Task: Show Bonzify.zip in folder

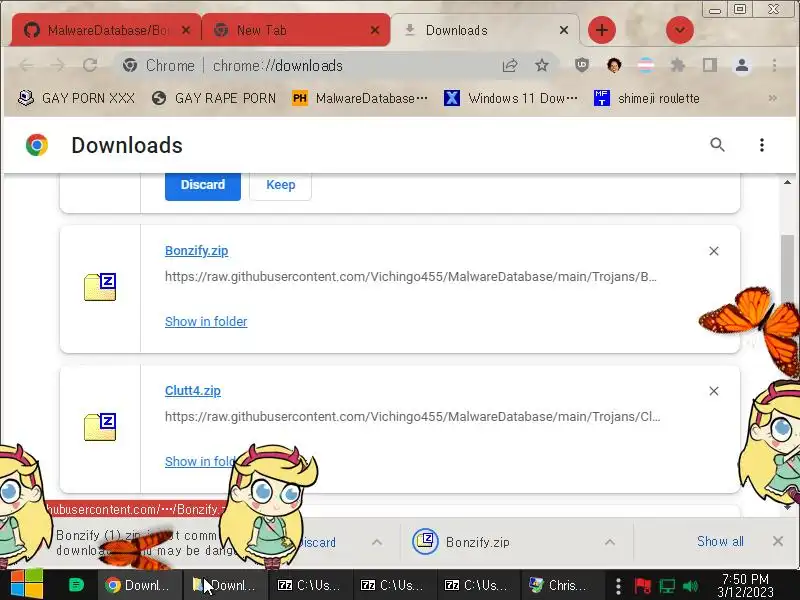Action: click(206, 321)
